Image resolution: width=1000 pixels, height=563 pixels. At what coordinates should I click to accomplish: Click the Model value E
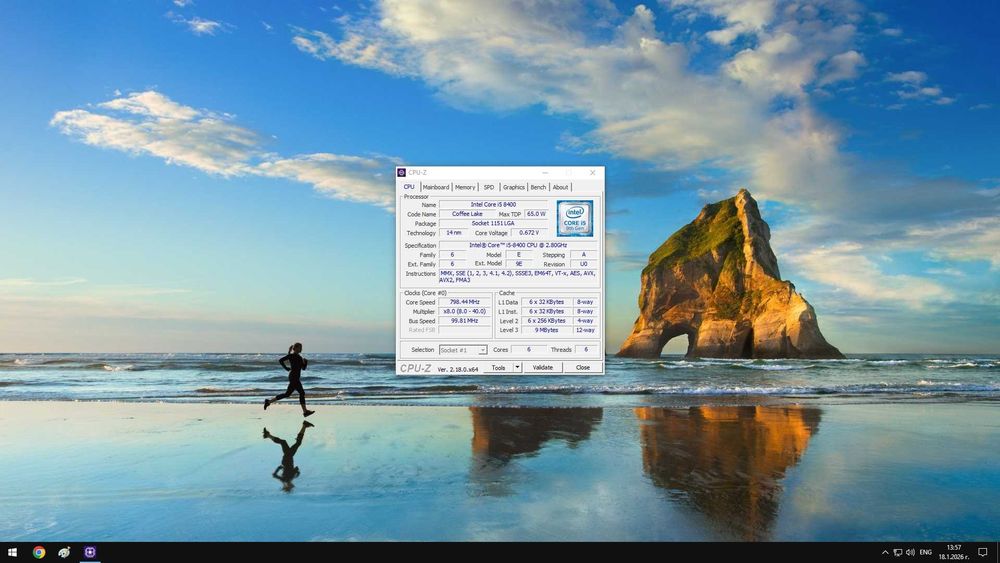coord(519,254)
